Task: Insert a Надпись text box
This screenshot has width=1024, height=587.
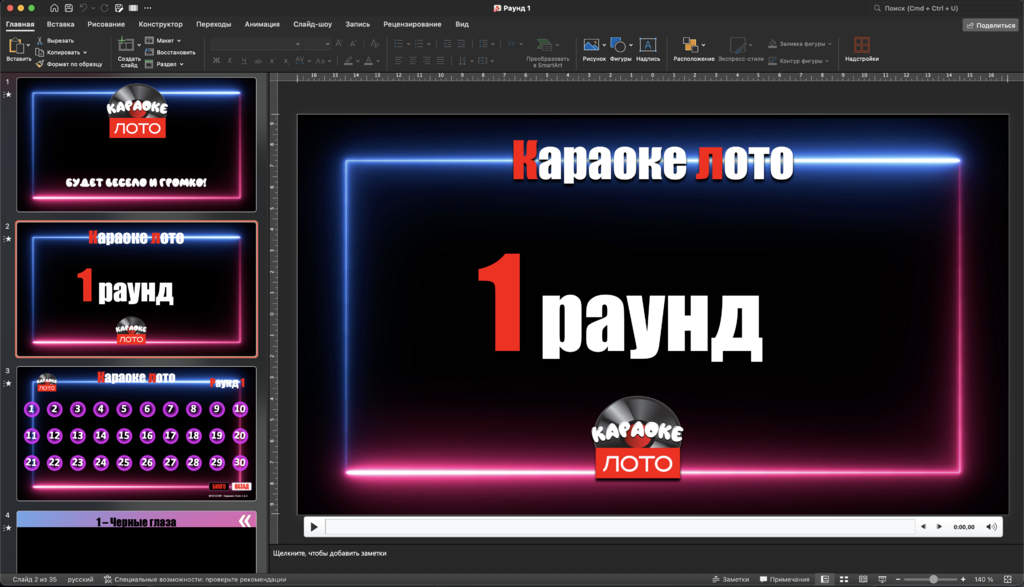Action: 647,45
